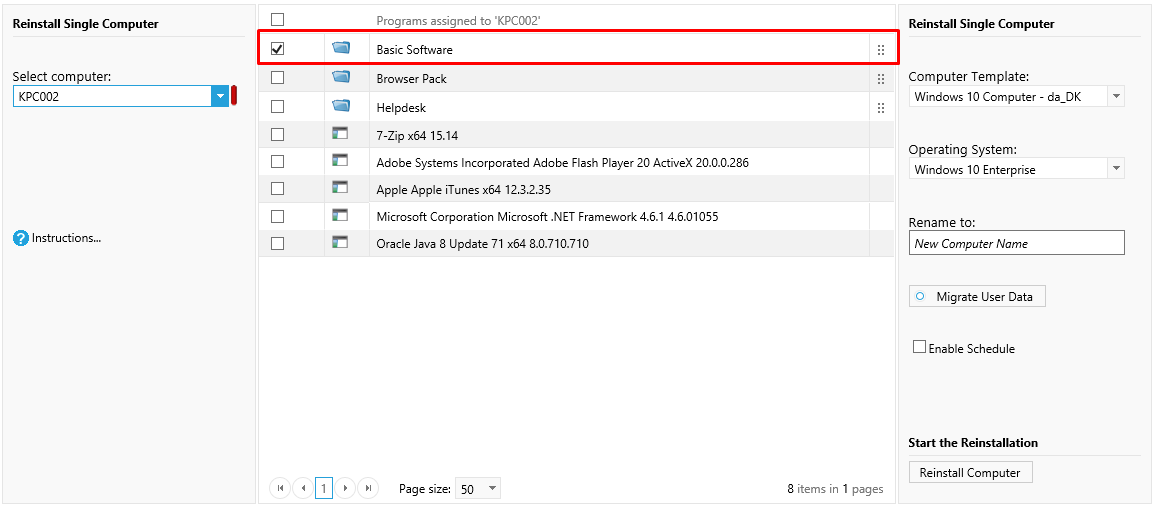Select the Migrate User Data option
Image resolution: width=1159 pixels, height=508 pixels.
coord(920,297)
